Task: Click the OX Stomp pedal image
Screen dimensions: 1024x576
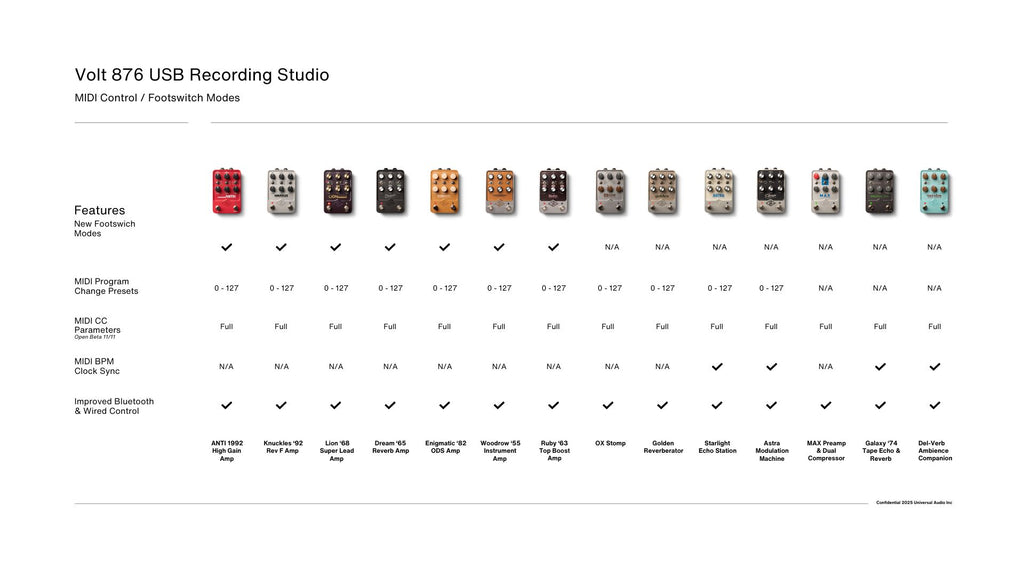Action: [x=608, y=191]
